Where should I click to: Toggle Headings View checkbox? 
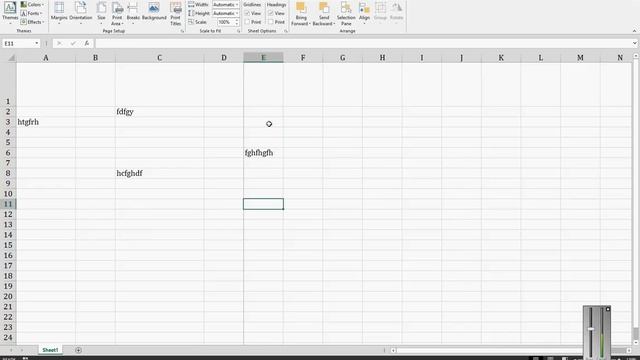(x=271, y=13)
